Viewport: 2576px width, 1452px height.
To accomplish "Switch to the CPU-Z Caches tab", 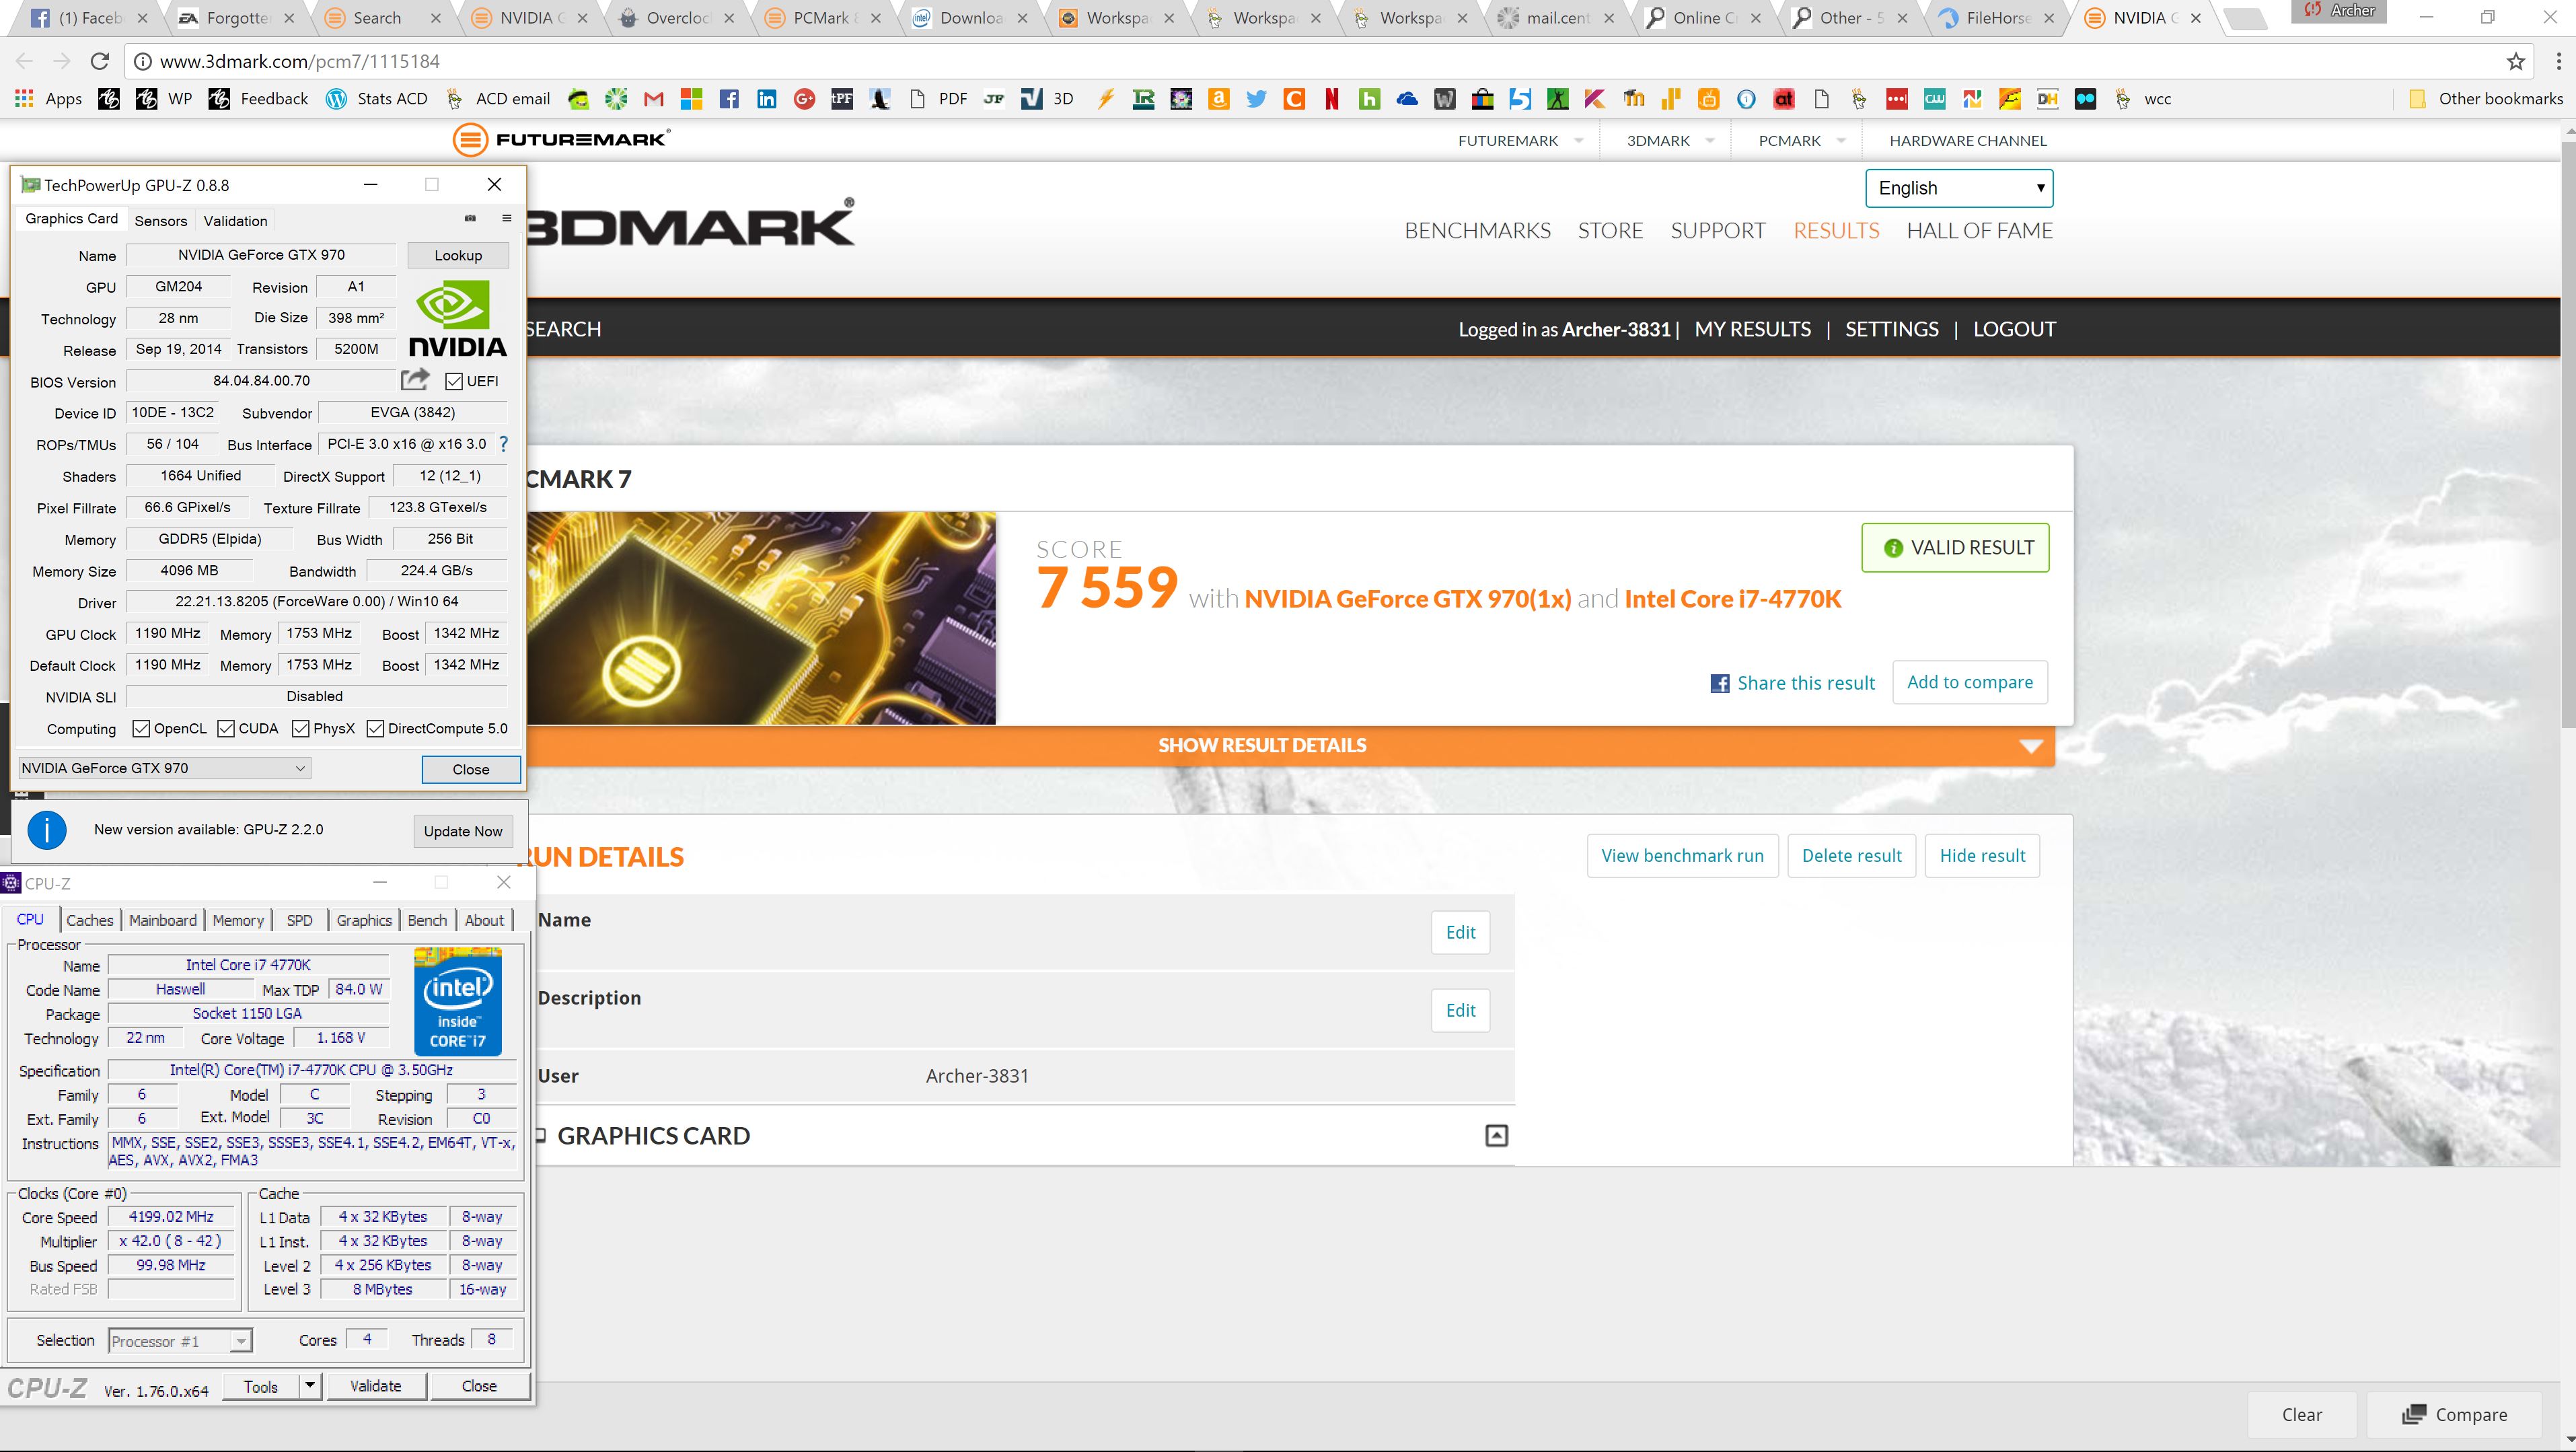I will tap(90, 920).
